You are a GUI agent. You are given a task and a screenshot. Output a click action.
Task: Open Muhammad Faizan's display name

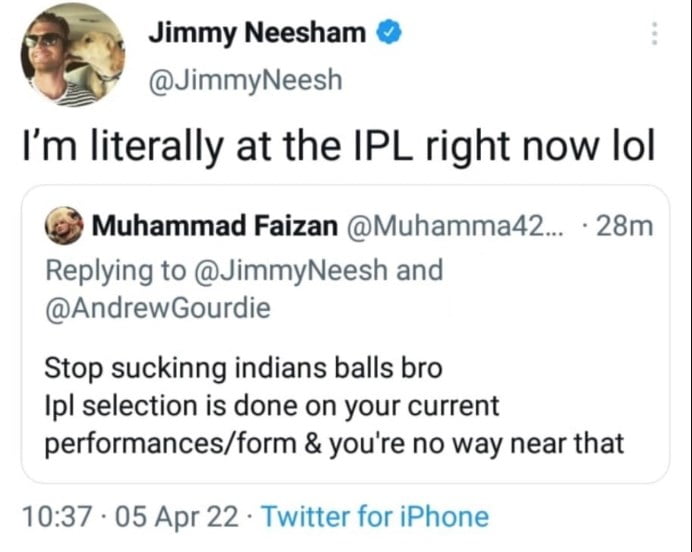coord(214,227)
